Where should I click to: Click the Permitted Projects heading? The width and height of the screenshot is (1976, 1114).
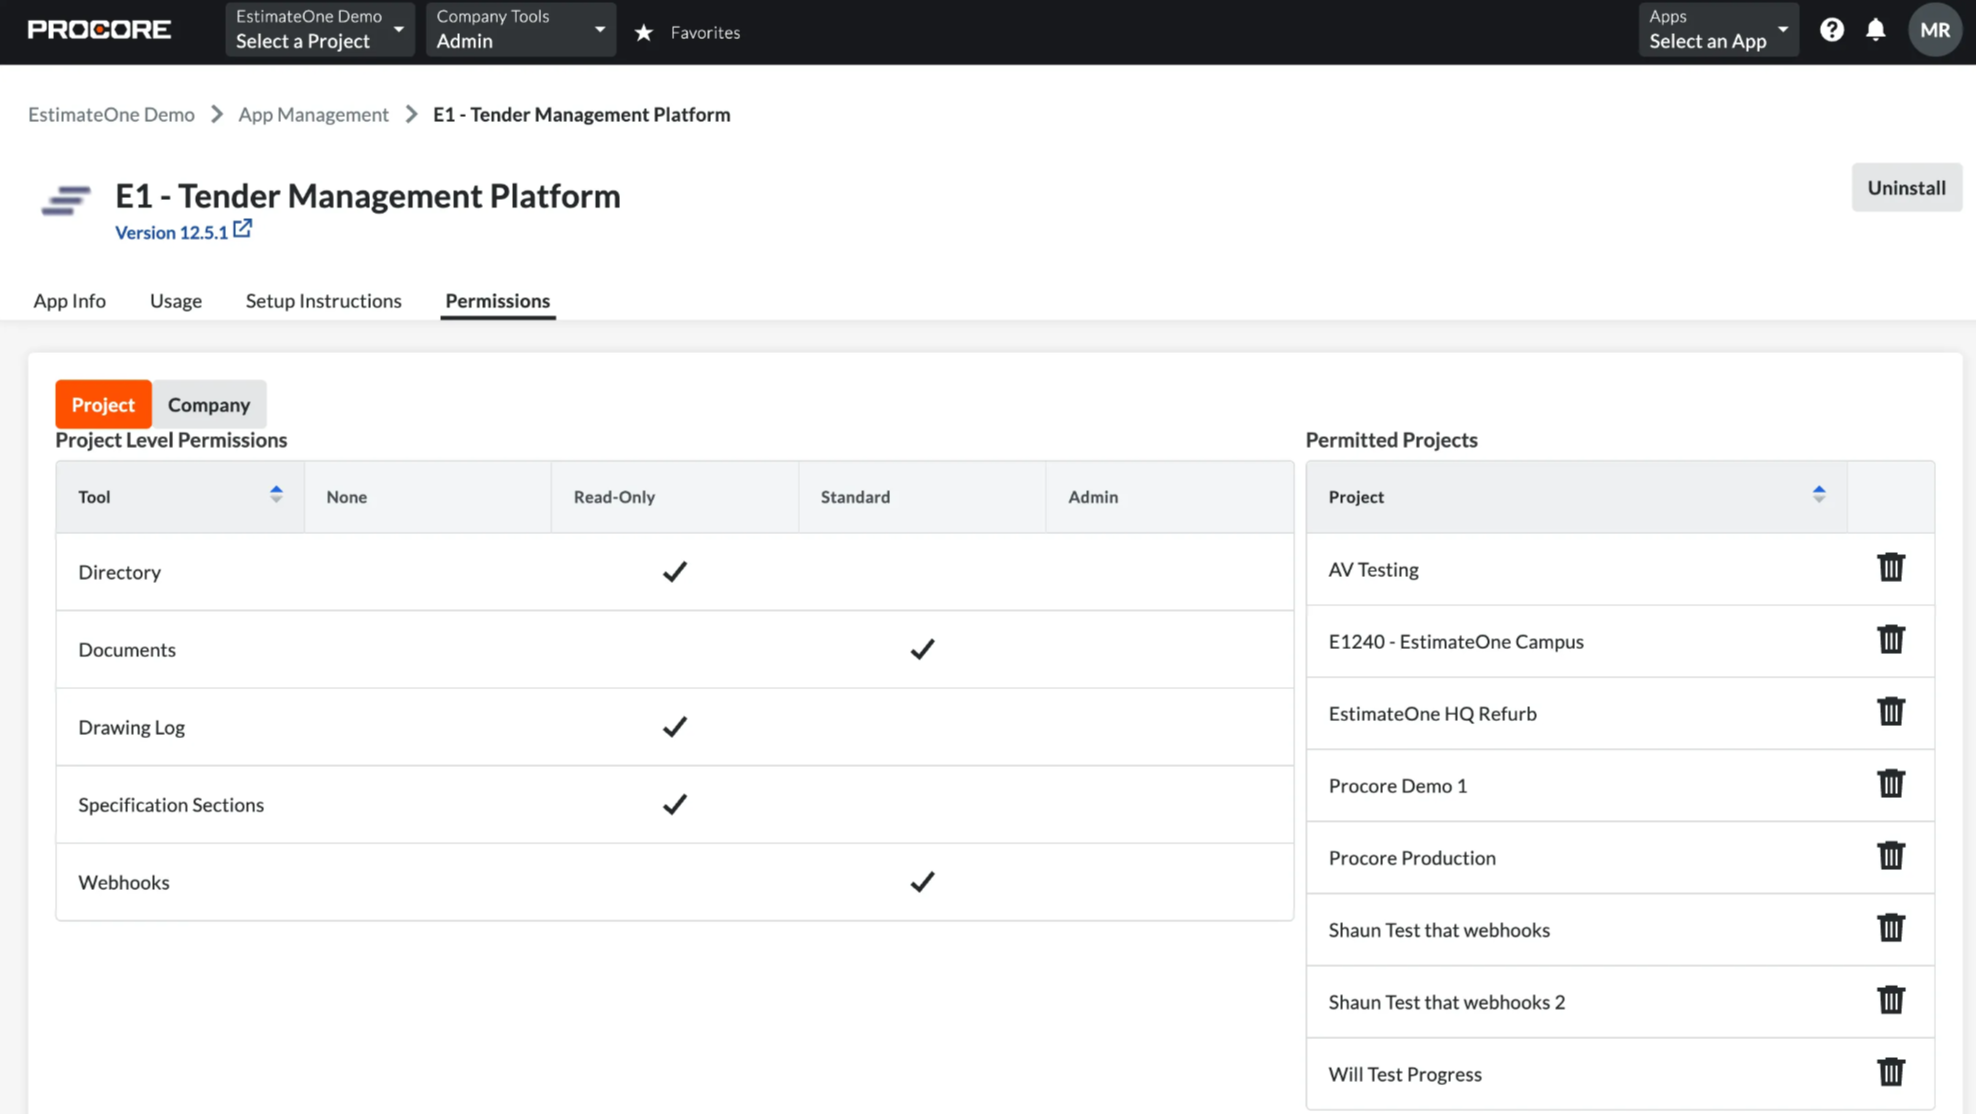coord(1391,440)
